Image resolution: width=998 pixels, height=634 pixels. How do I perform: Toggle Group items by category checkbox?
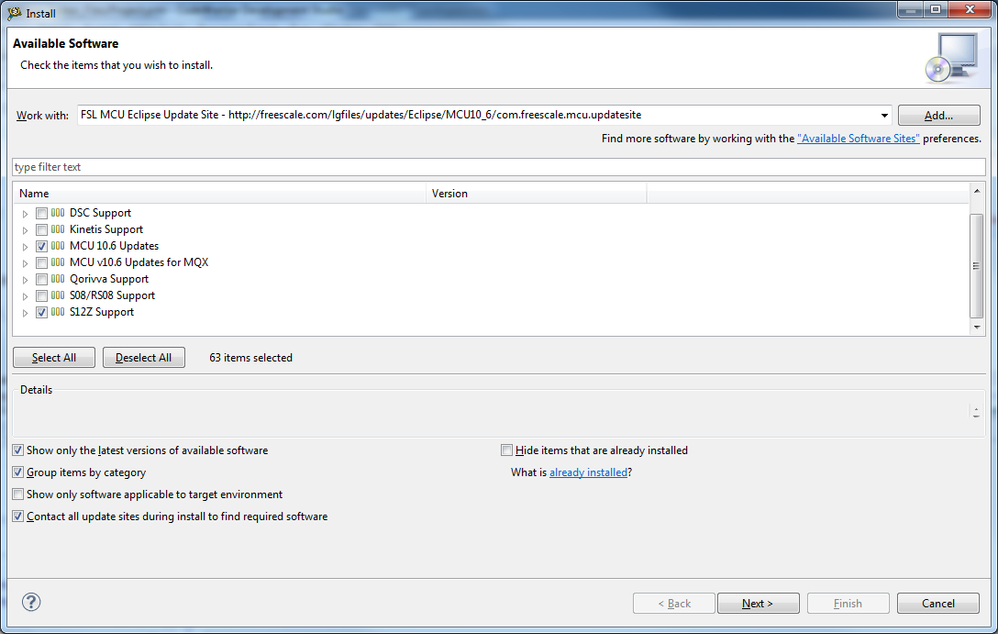point(18,472)
